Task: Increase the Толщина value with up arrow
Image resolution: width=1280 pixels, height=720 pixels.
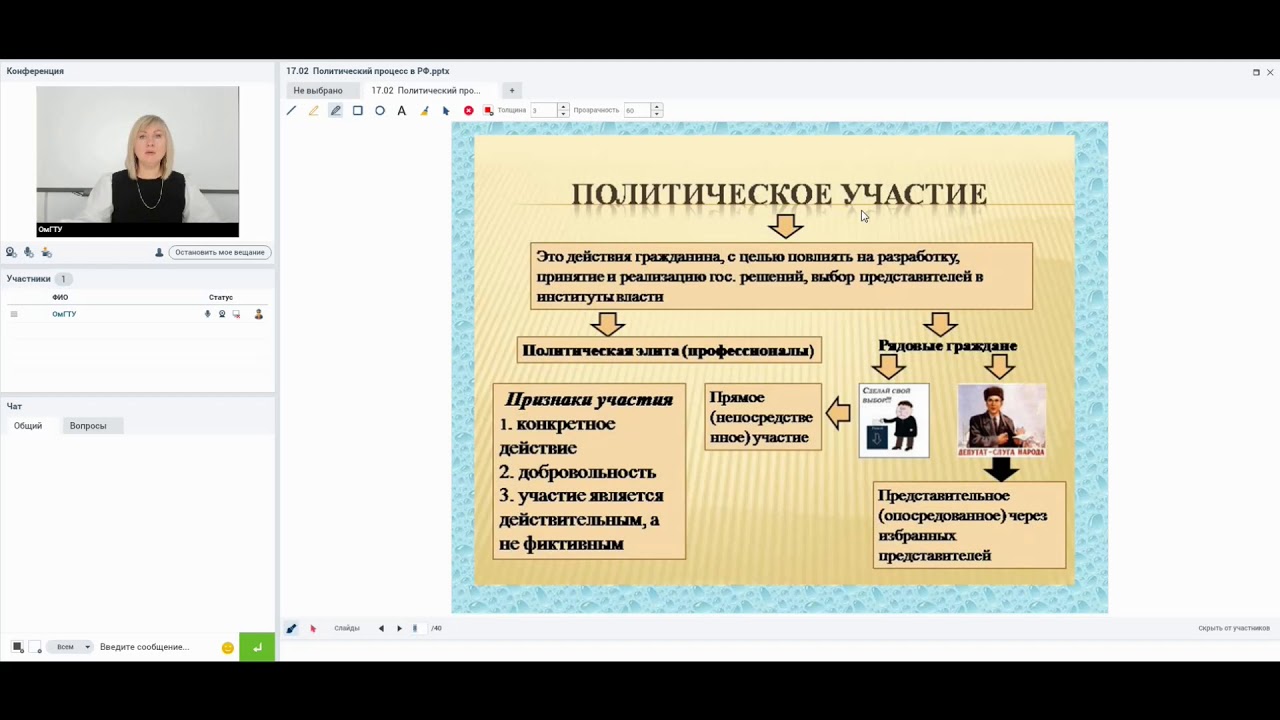Action: pyautogui.click(x=563, y=107)
